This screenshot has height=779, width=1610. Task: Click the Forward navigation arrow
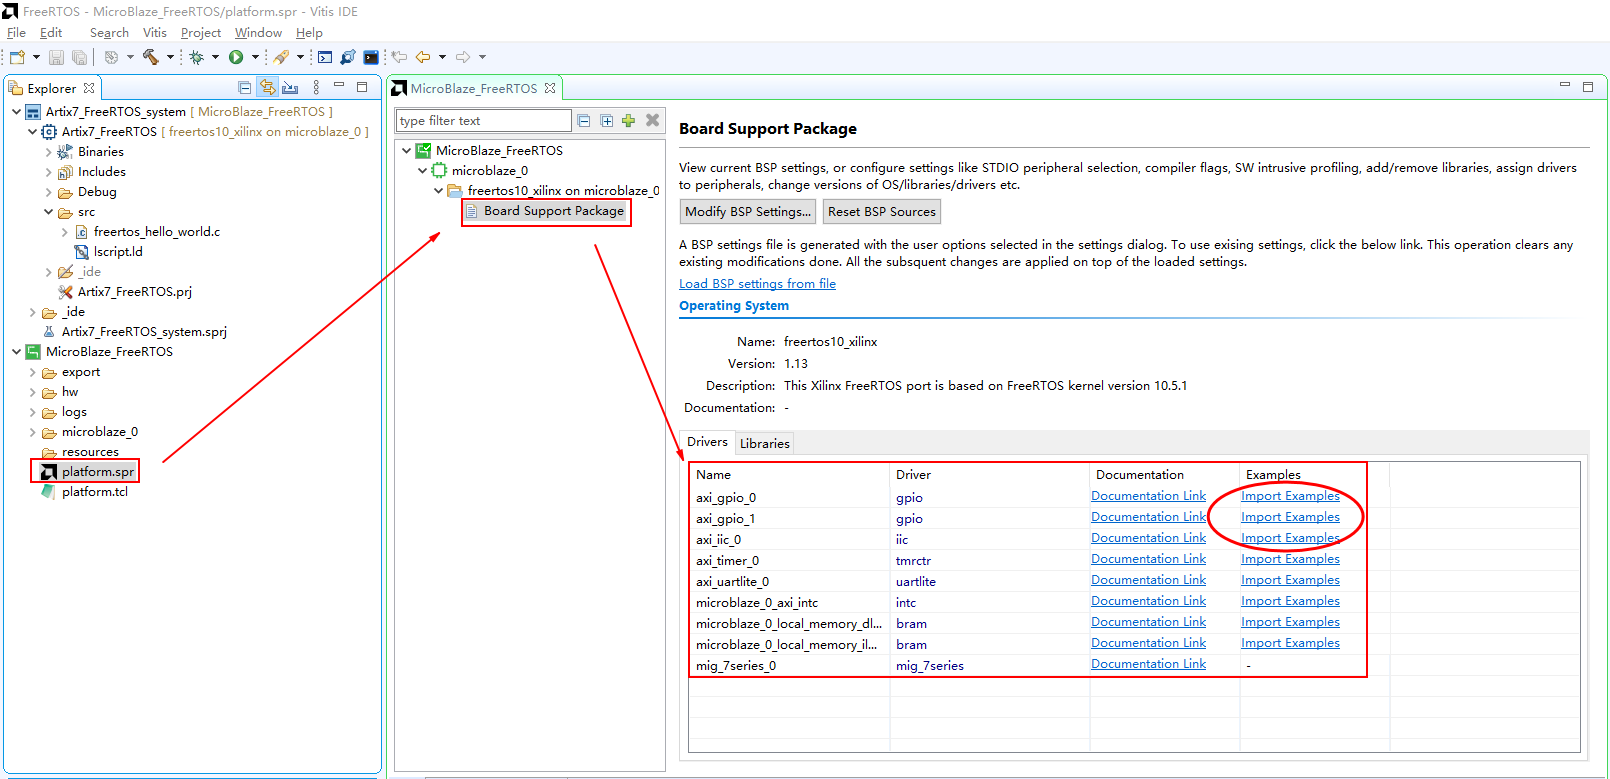coord(463,57)
